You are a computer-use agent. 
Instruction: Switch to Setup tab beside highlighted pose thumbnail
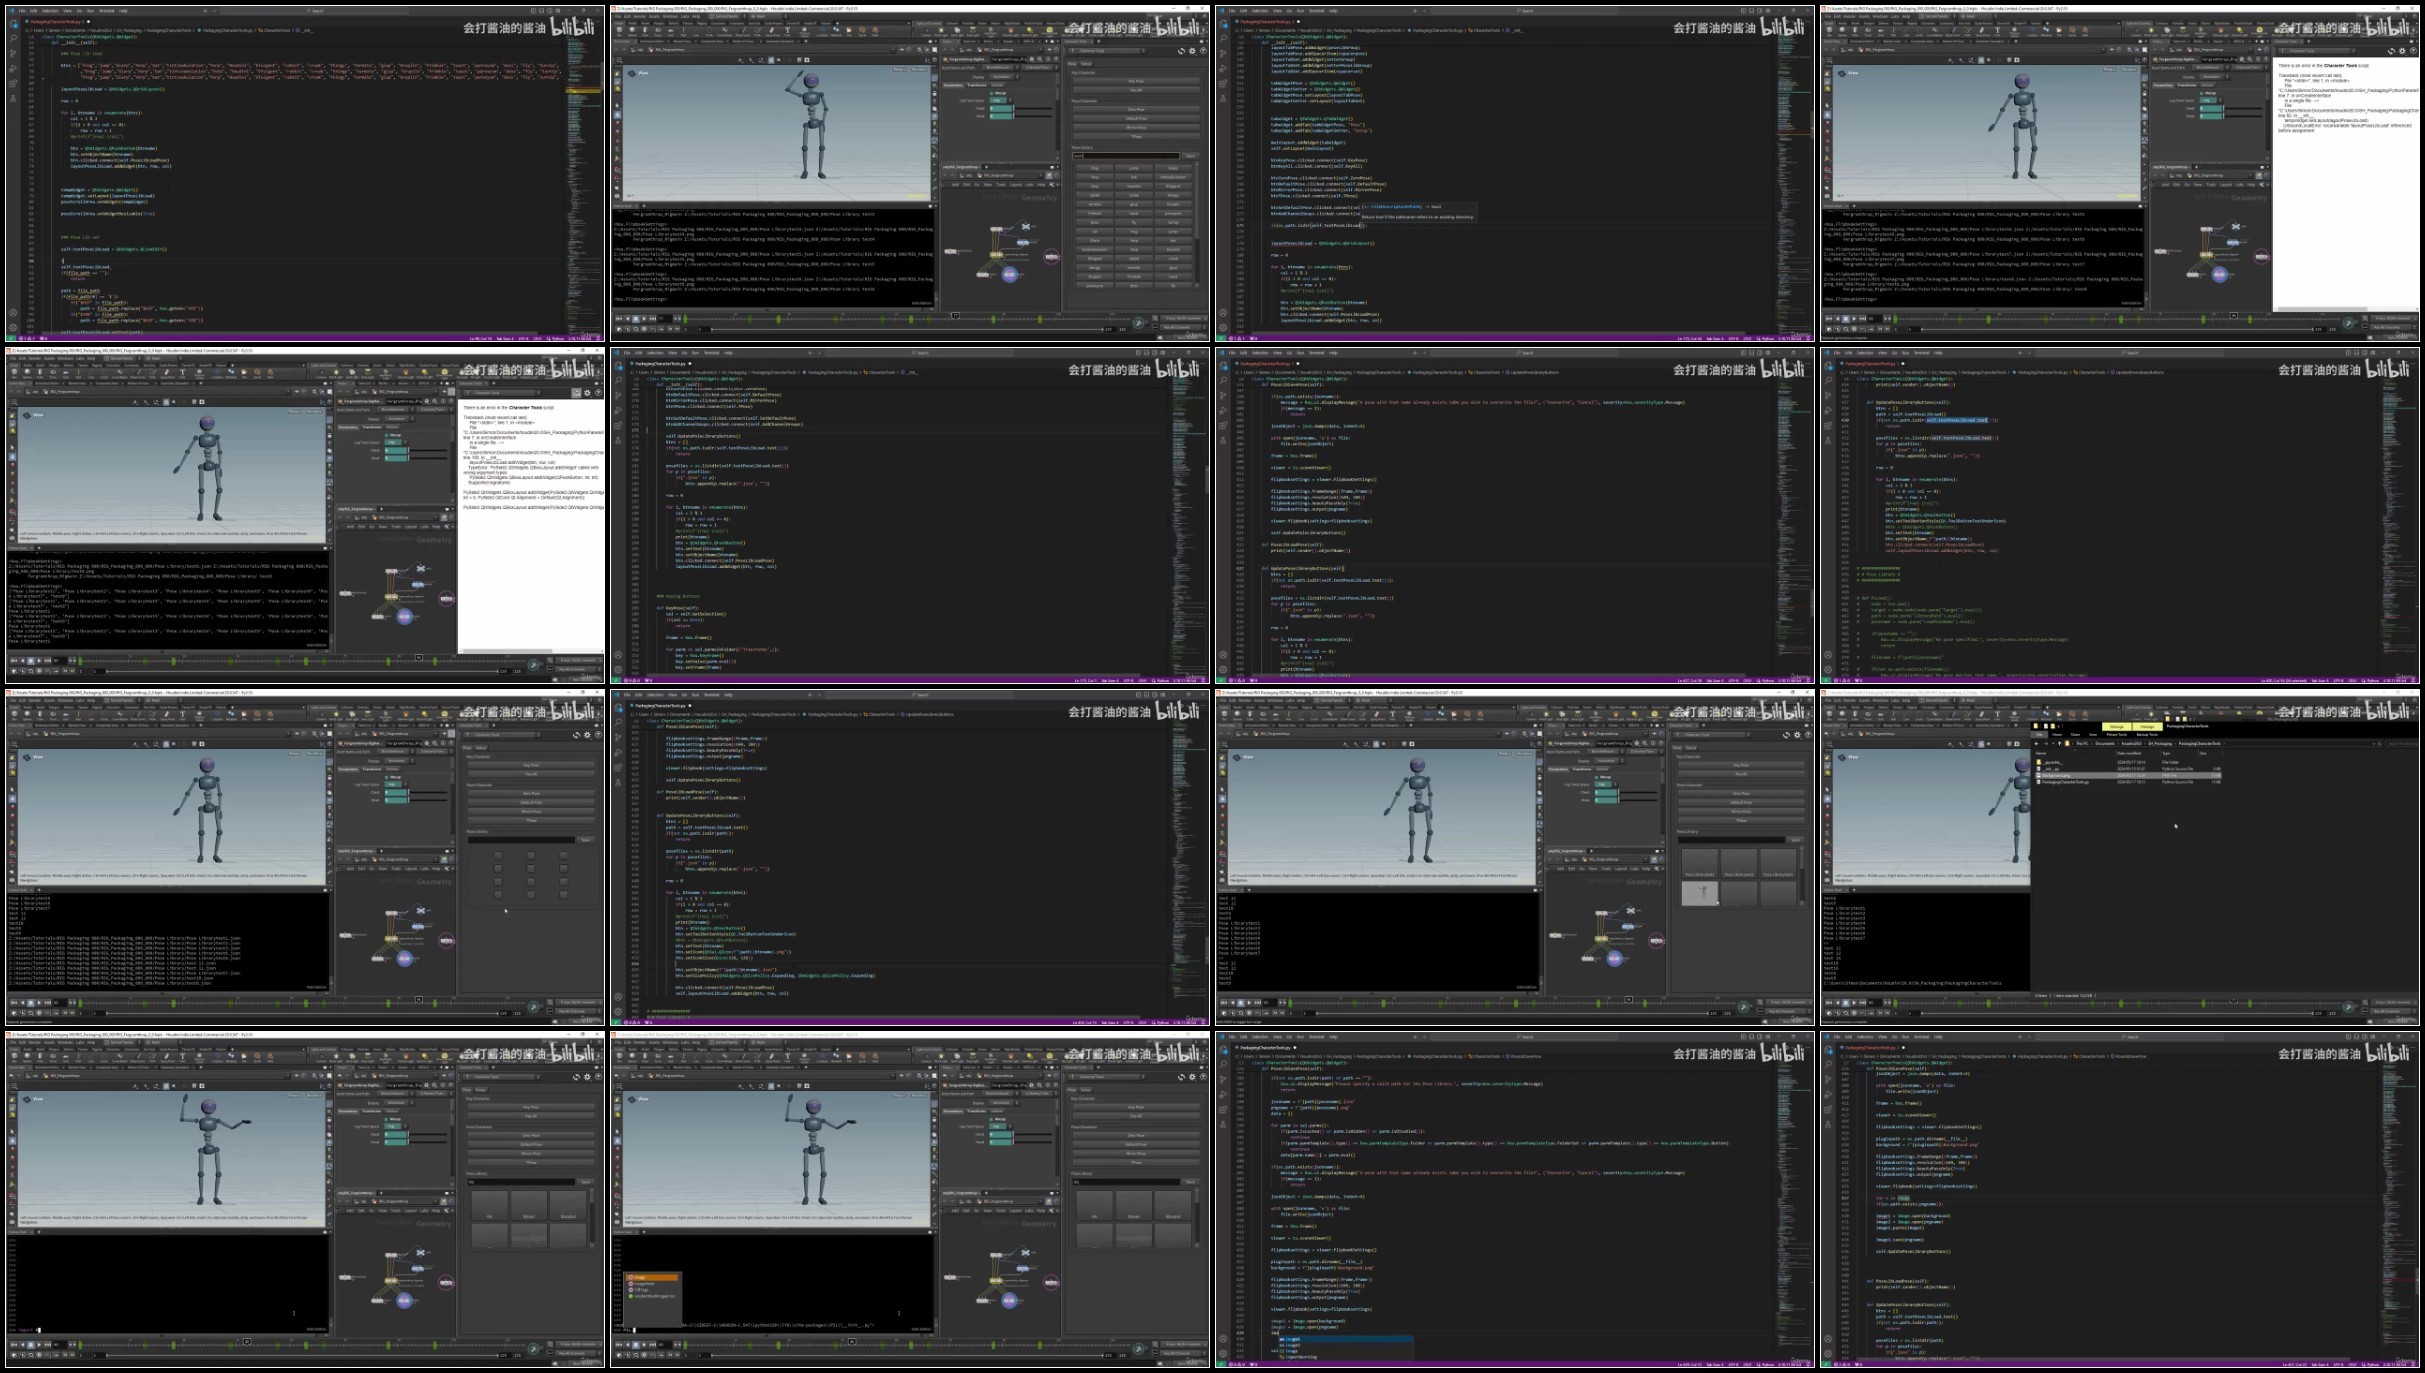[1691, 748]
